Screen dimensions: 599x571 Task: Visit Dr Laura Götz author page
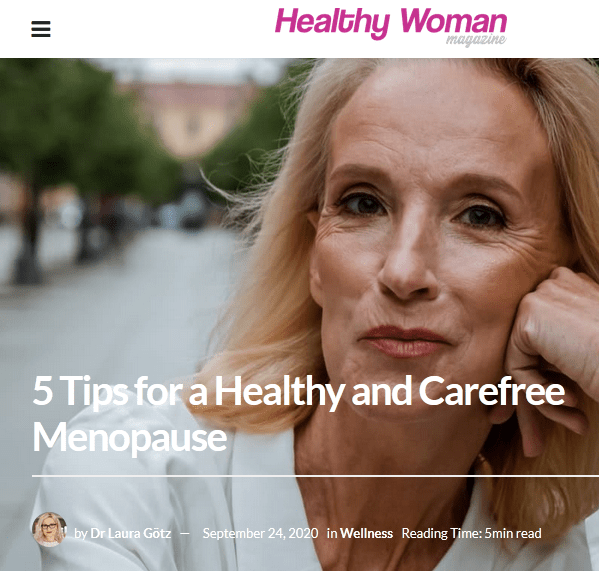click(130, 533)
